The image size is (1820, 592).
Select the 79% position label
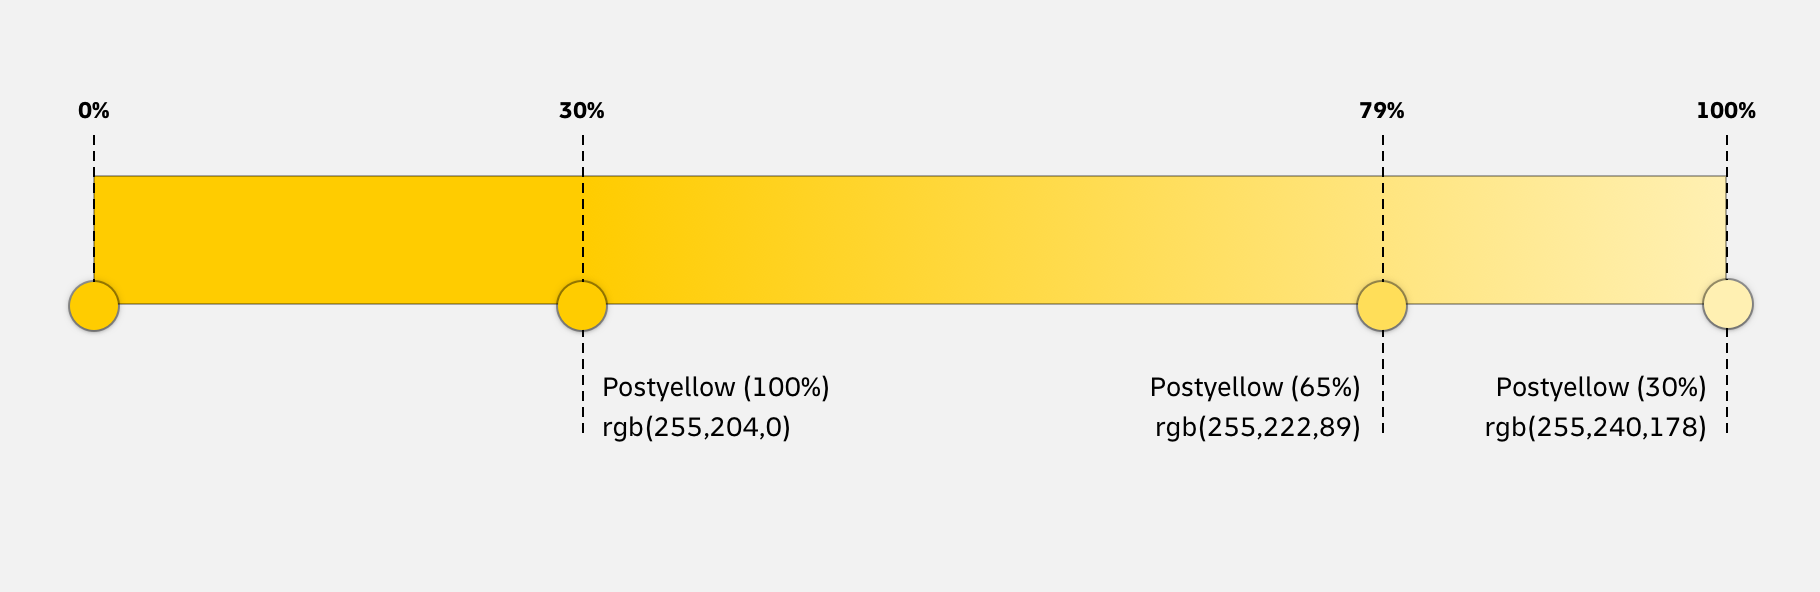click(1382, 111)
